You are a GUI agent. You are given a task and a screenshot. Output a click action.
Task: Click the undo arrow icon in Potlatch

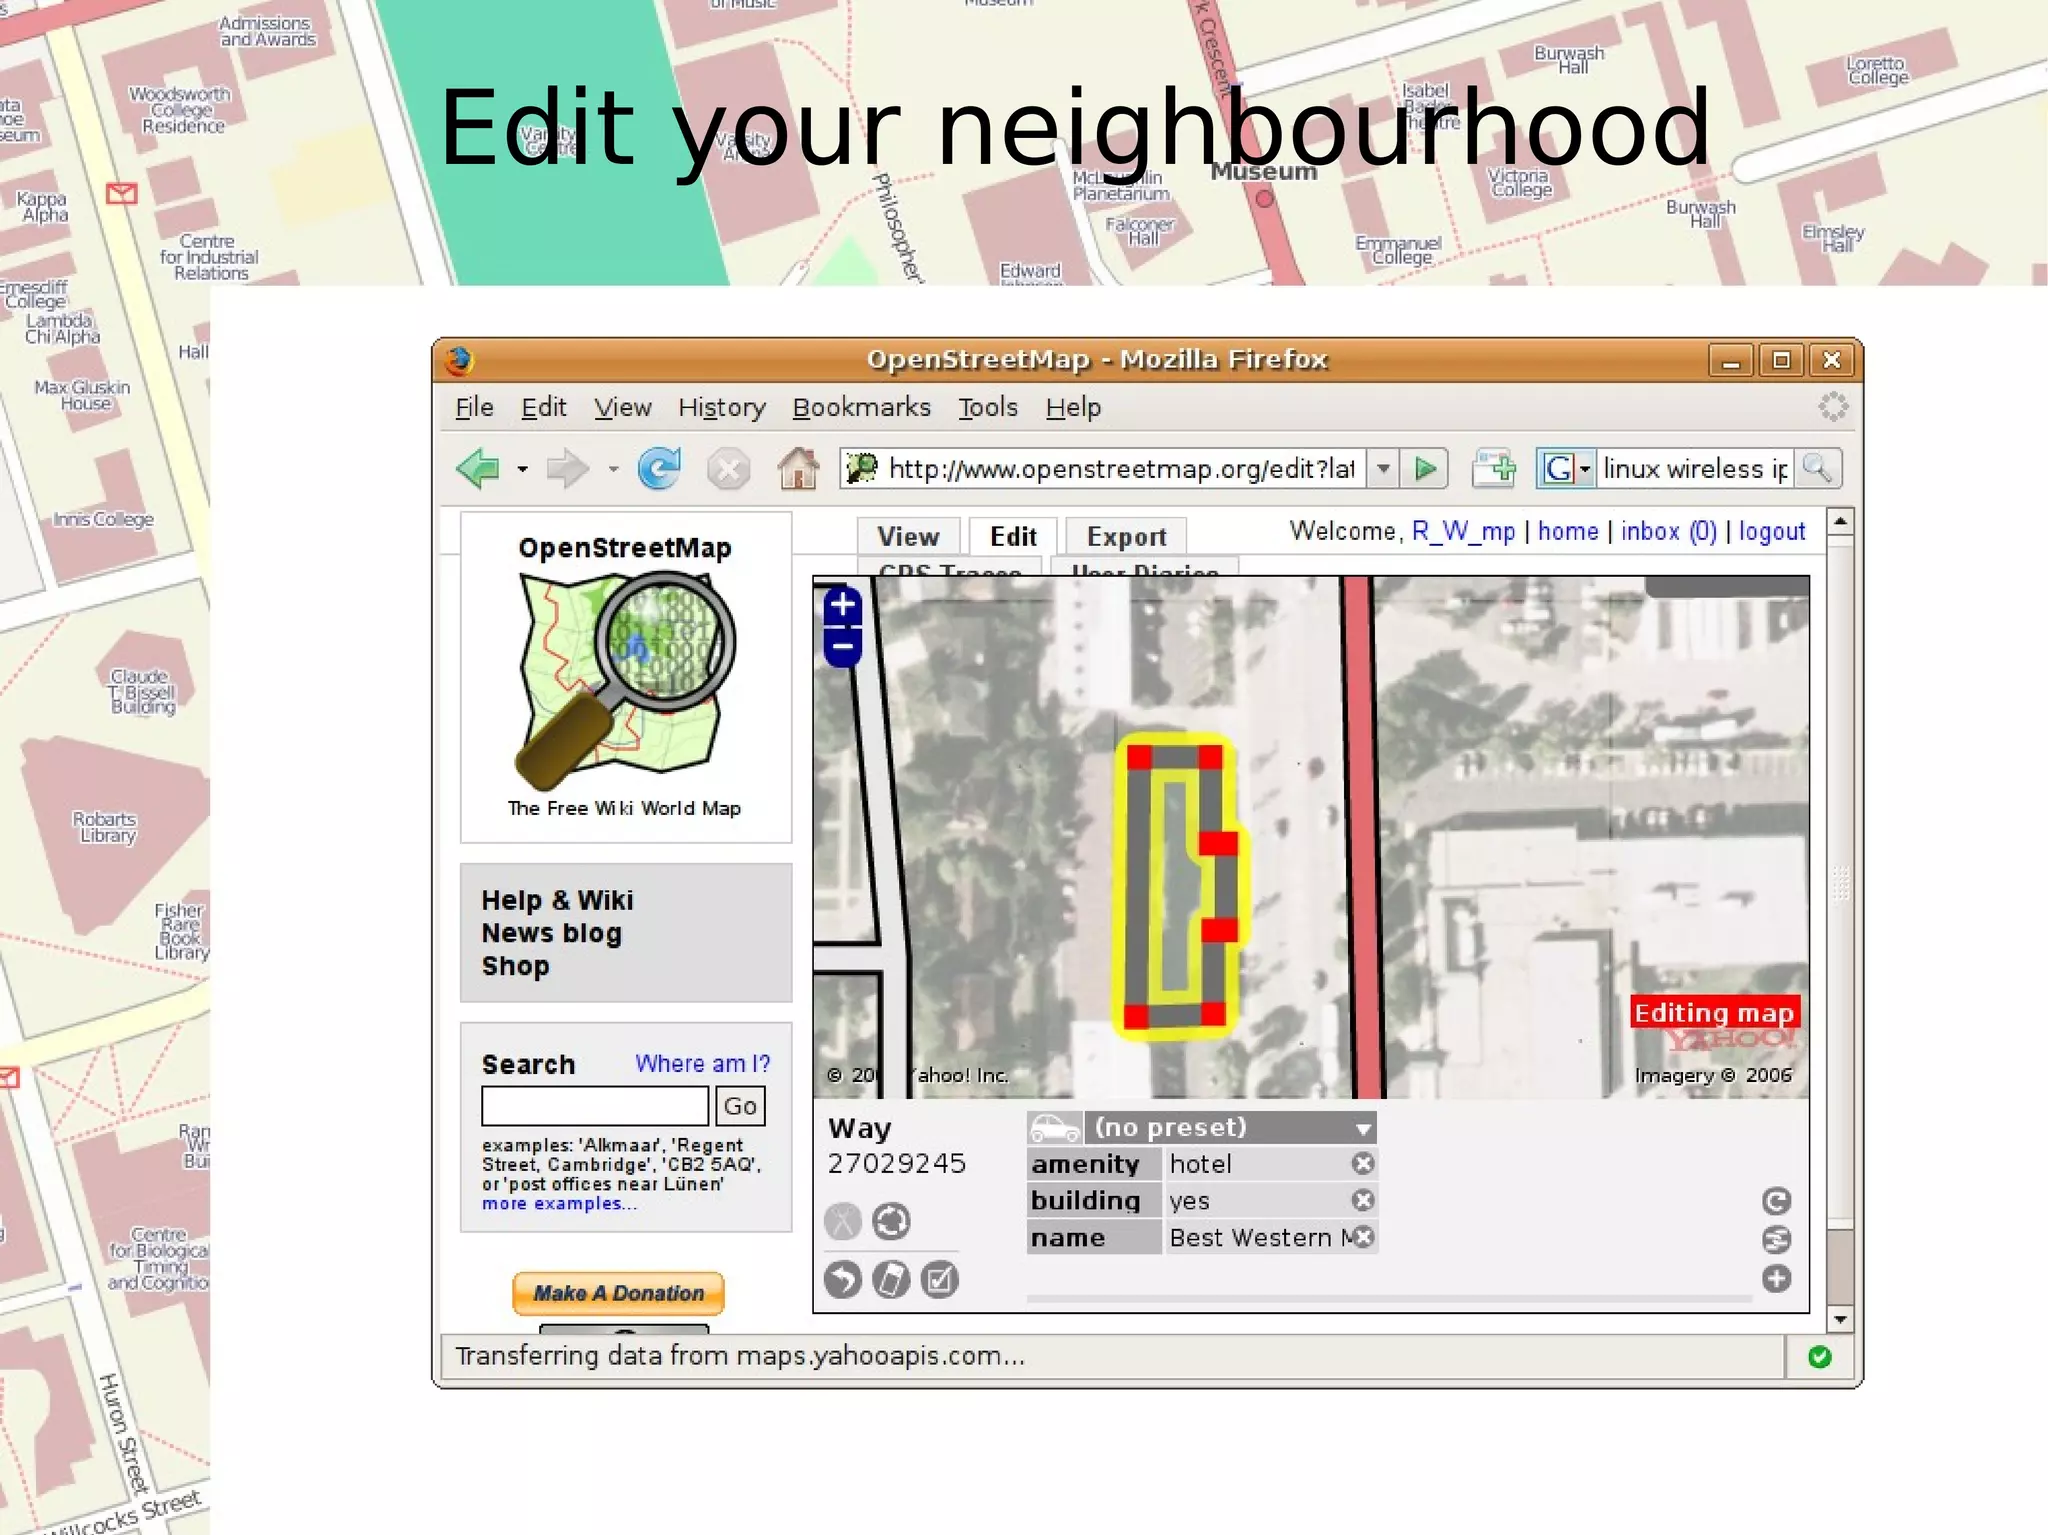click(843, 1279)
